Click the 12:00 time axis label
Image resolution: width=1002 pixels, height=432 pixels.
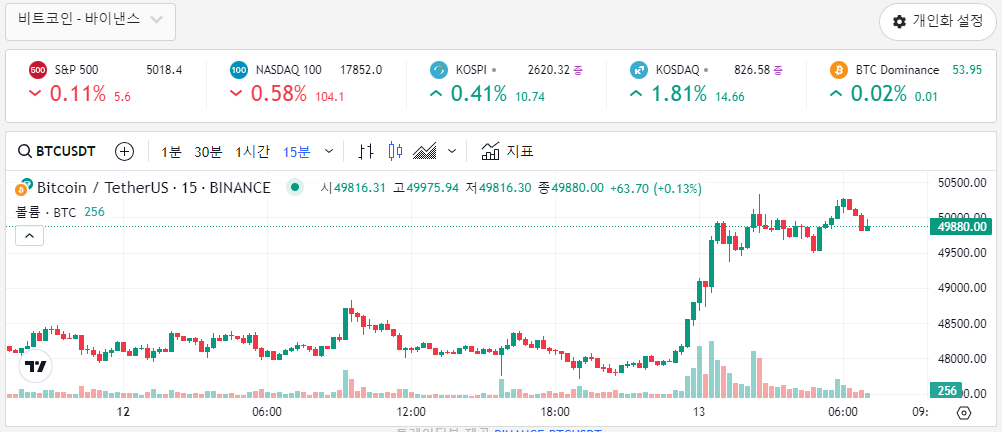tap(411, 412)
